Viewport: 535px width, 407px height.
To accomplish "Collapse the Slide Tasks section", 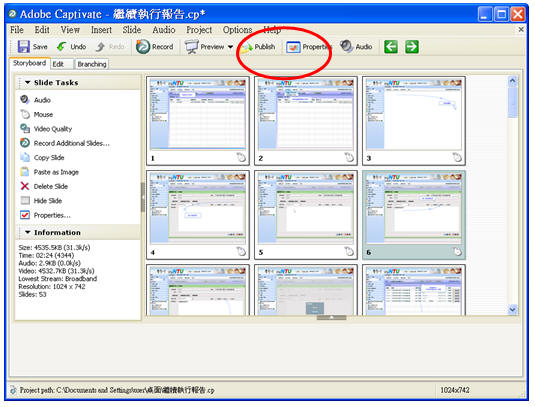I will click(x=28, y=83).
